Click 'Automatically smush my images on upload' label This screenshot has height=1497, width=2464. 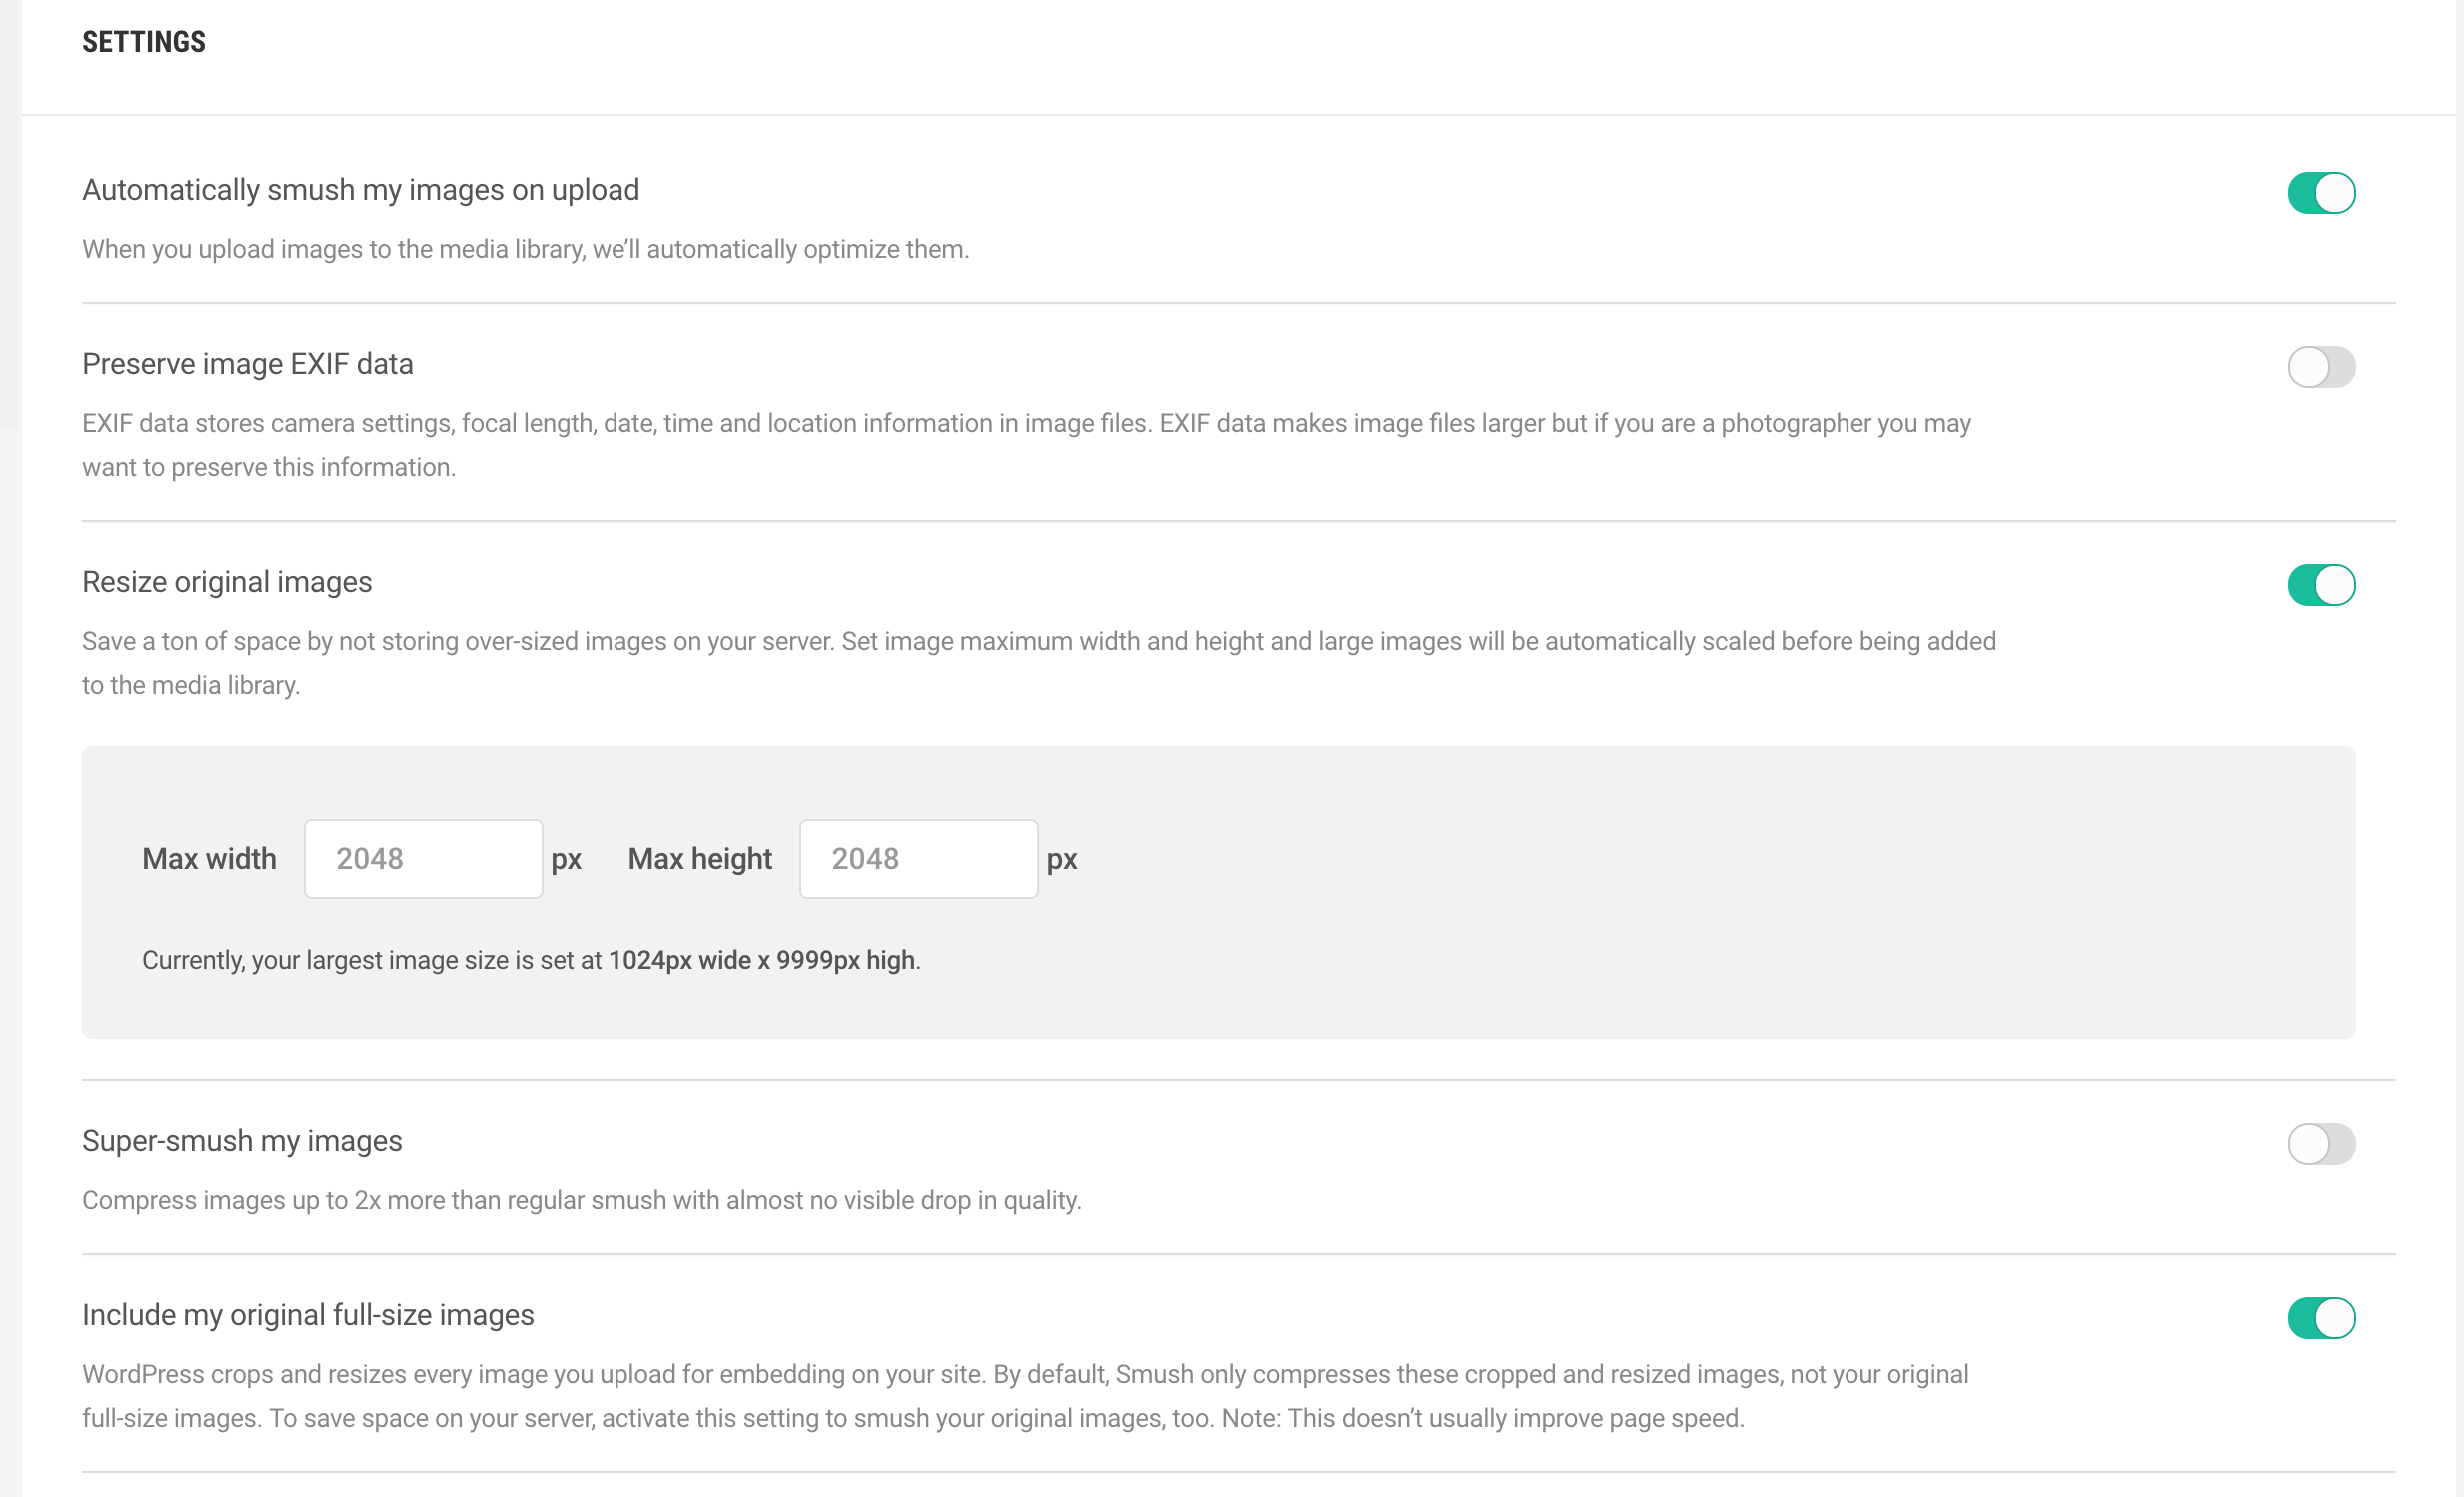point(361,190)
